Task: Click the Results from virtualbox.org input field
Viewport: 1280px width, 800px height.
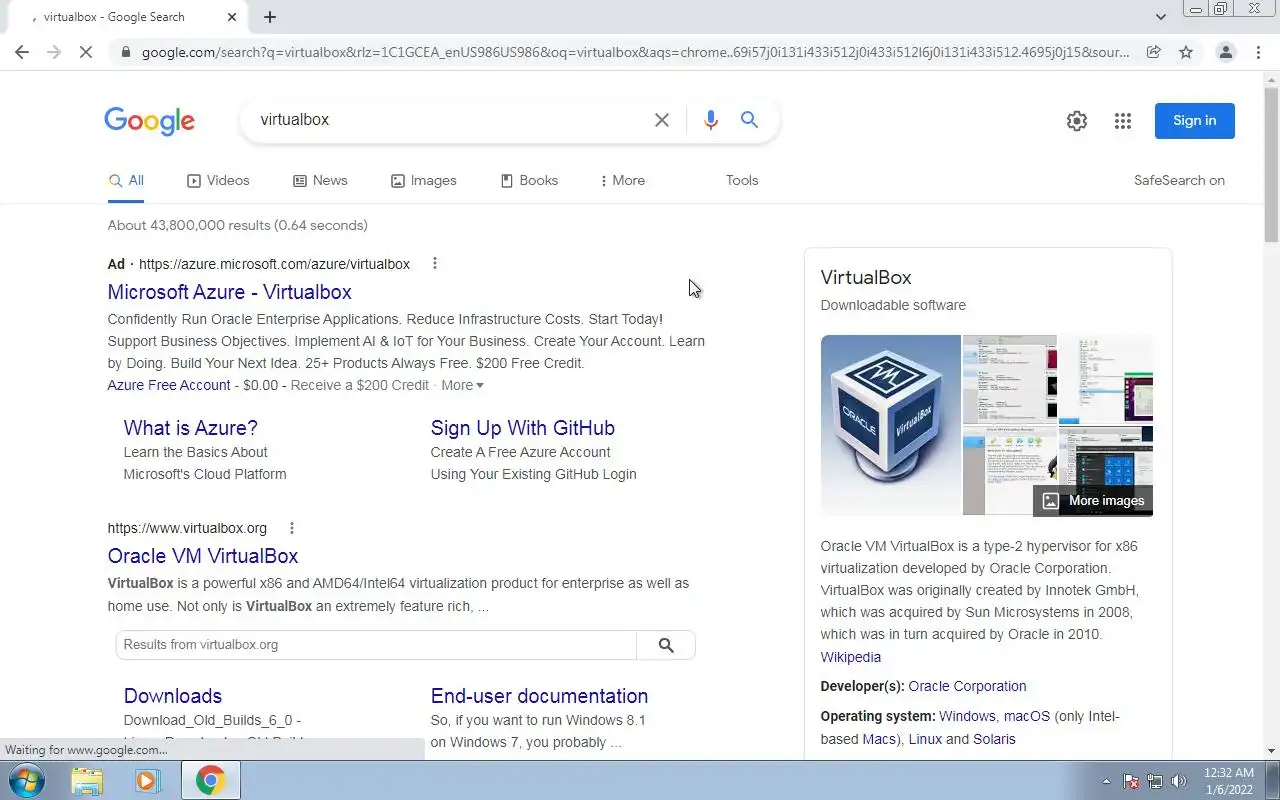Action: click(376, 645)
